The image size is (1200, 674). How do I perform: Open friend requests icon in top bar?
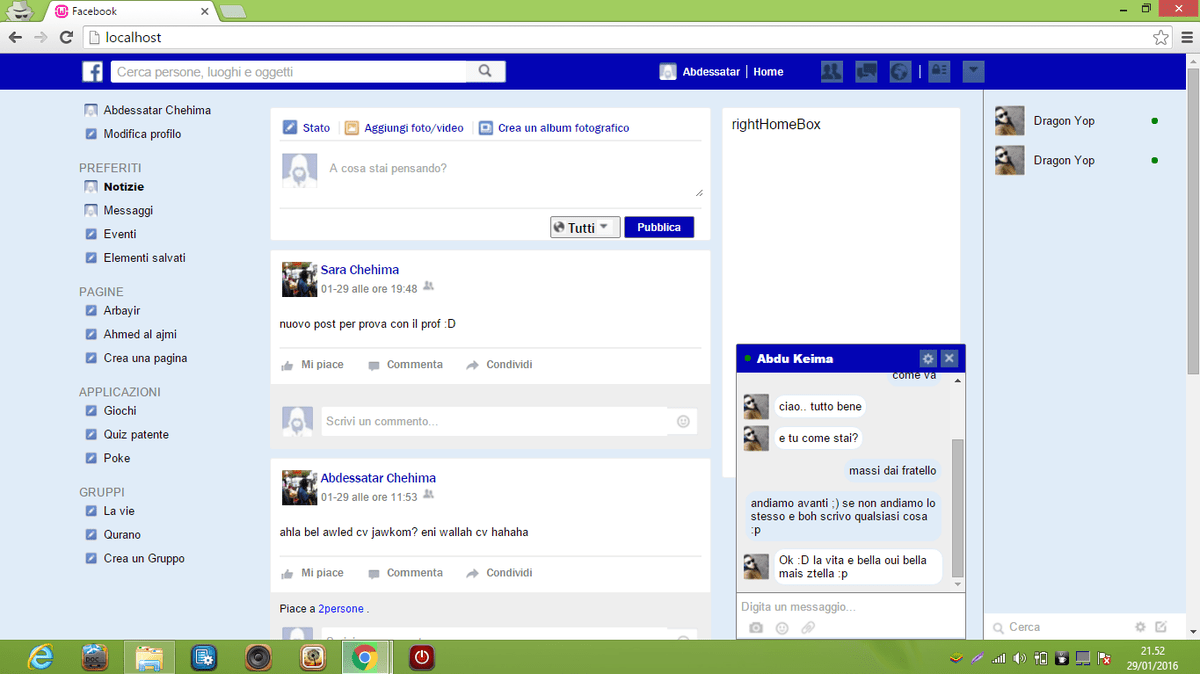tap(831, 72)
